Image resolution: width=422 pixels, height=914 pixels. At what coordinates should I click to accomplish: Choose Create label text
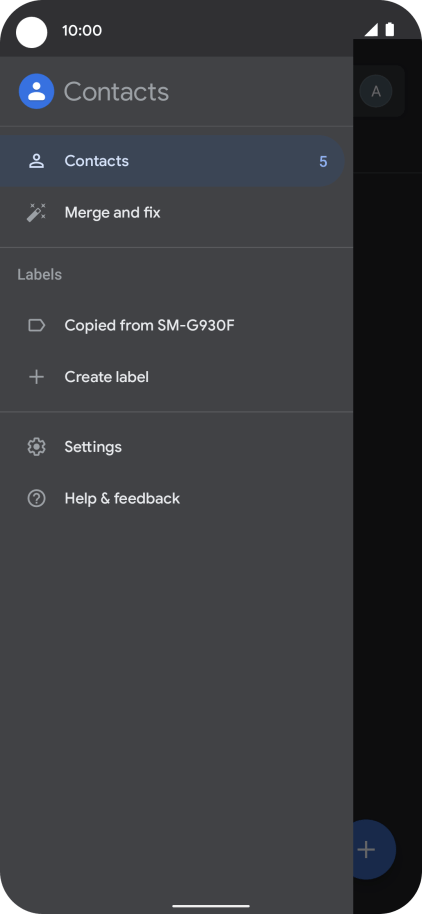coord(107,377)
